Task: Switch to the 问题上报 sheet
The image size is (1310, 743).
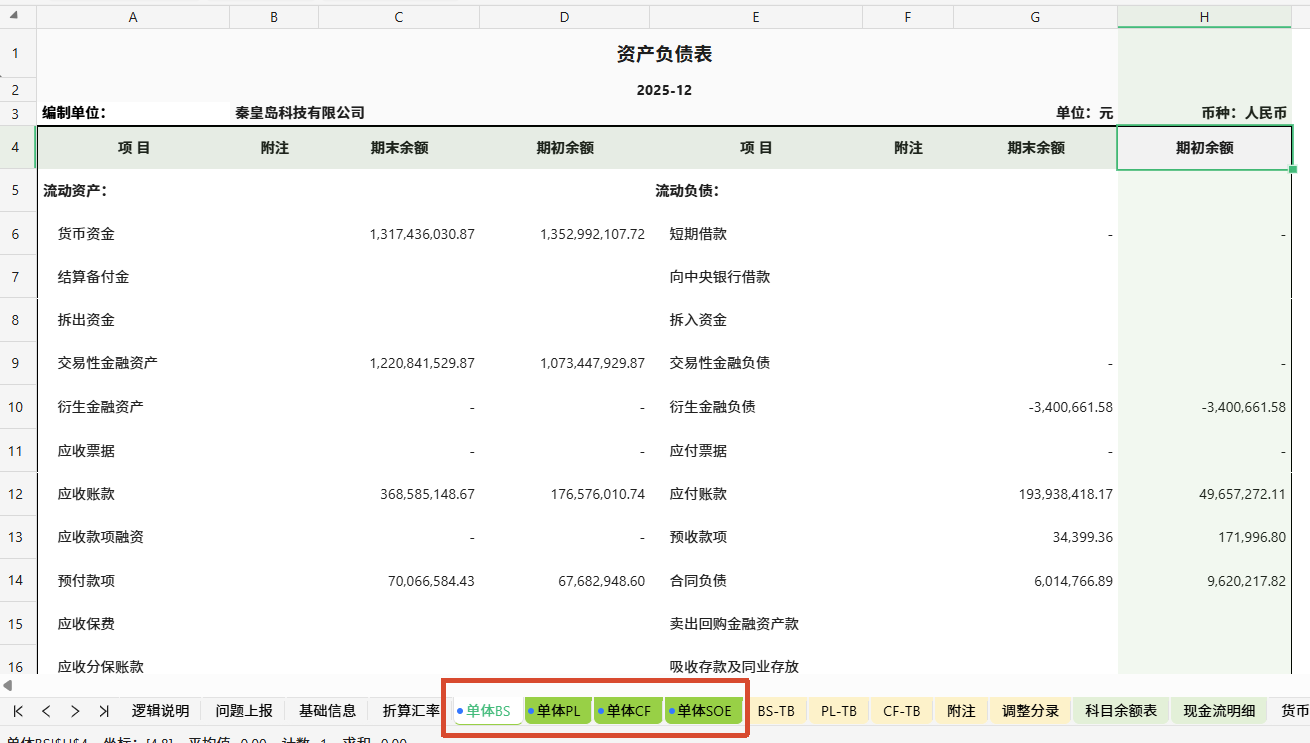Action: [244, 711]
